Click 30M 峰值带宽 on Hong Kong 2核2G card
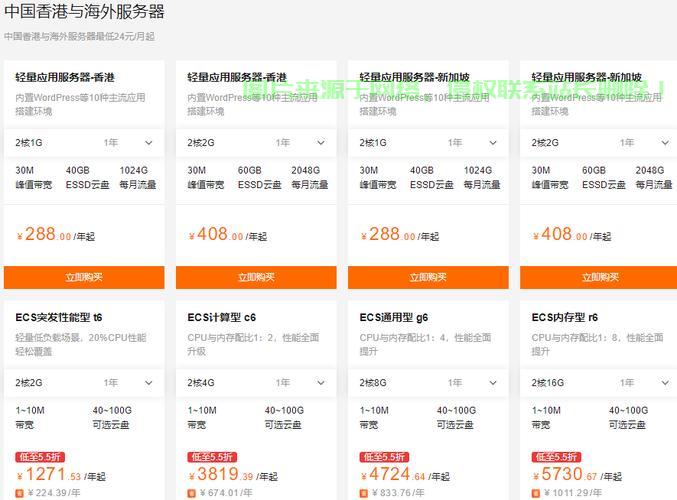 [x=206, y=177]
